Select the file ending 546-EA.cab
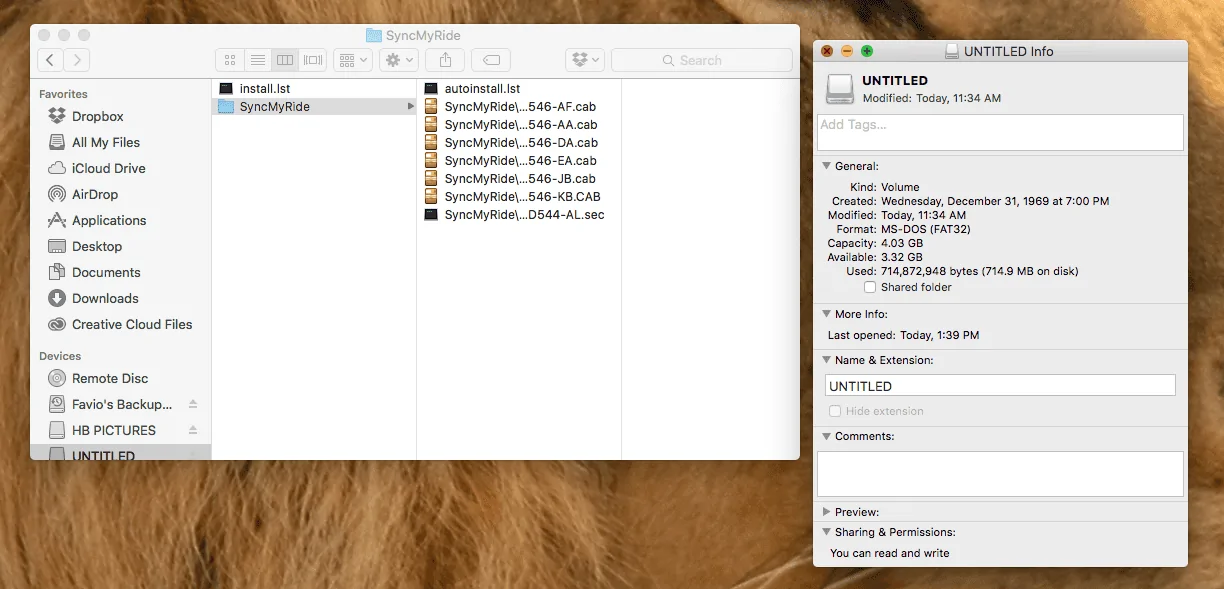The height and width of the screenshot is (589, 1224). pyautogui.click(x=518, y=161)
